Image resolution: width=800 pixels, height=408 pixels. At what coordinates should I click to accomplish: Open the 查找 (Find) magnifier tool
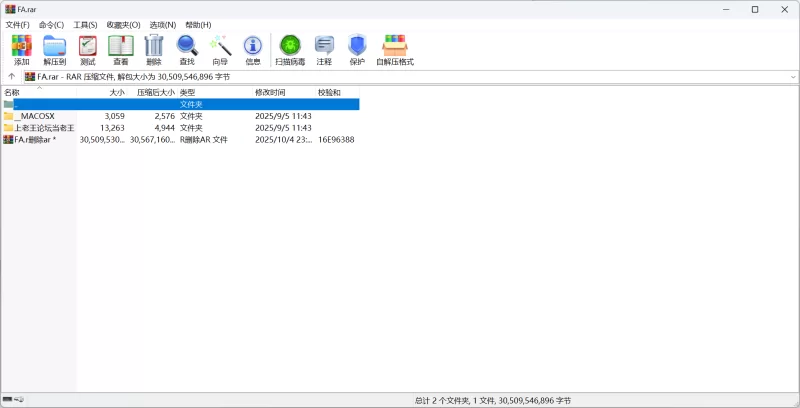coord(187,50)
